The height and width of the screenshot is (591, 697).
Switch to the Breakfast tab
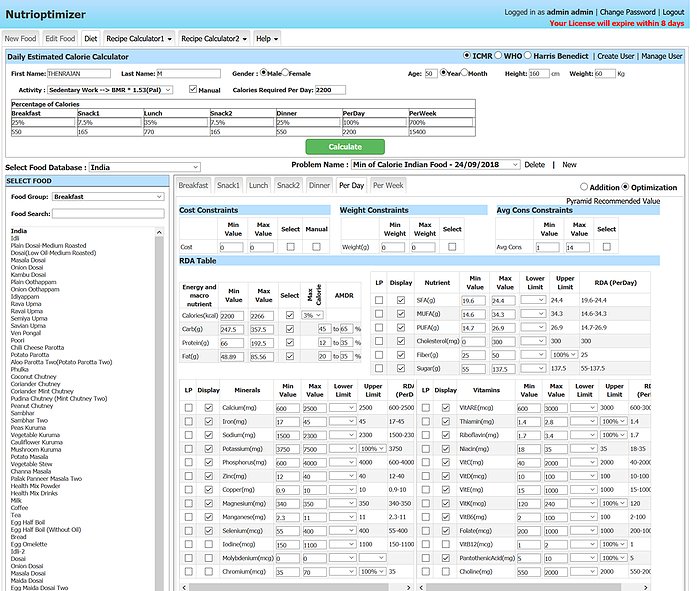click(x=194, y=185)
